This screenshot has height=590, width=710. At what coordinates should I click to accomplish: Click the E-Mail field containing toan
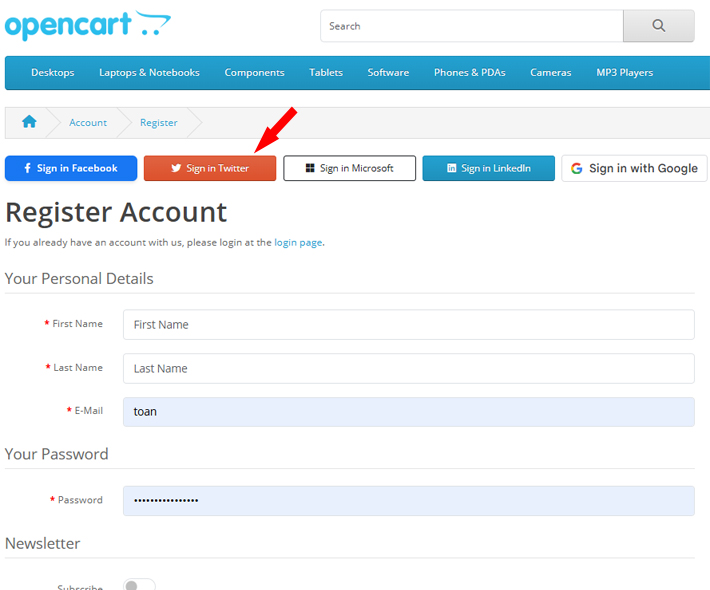408,412
